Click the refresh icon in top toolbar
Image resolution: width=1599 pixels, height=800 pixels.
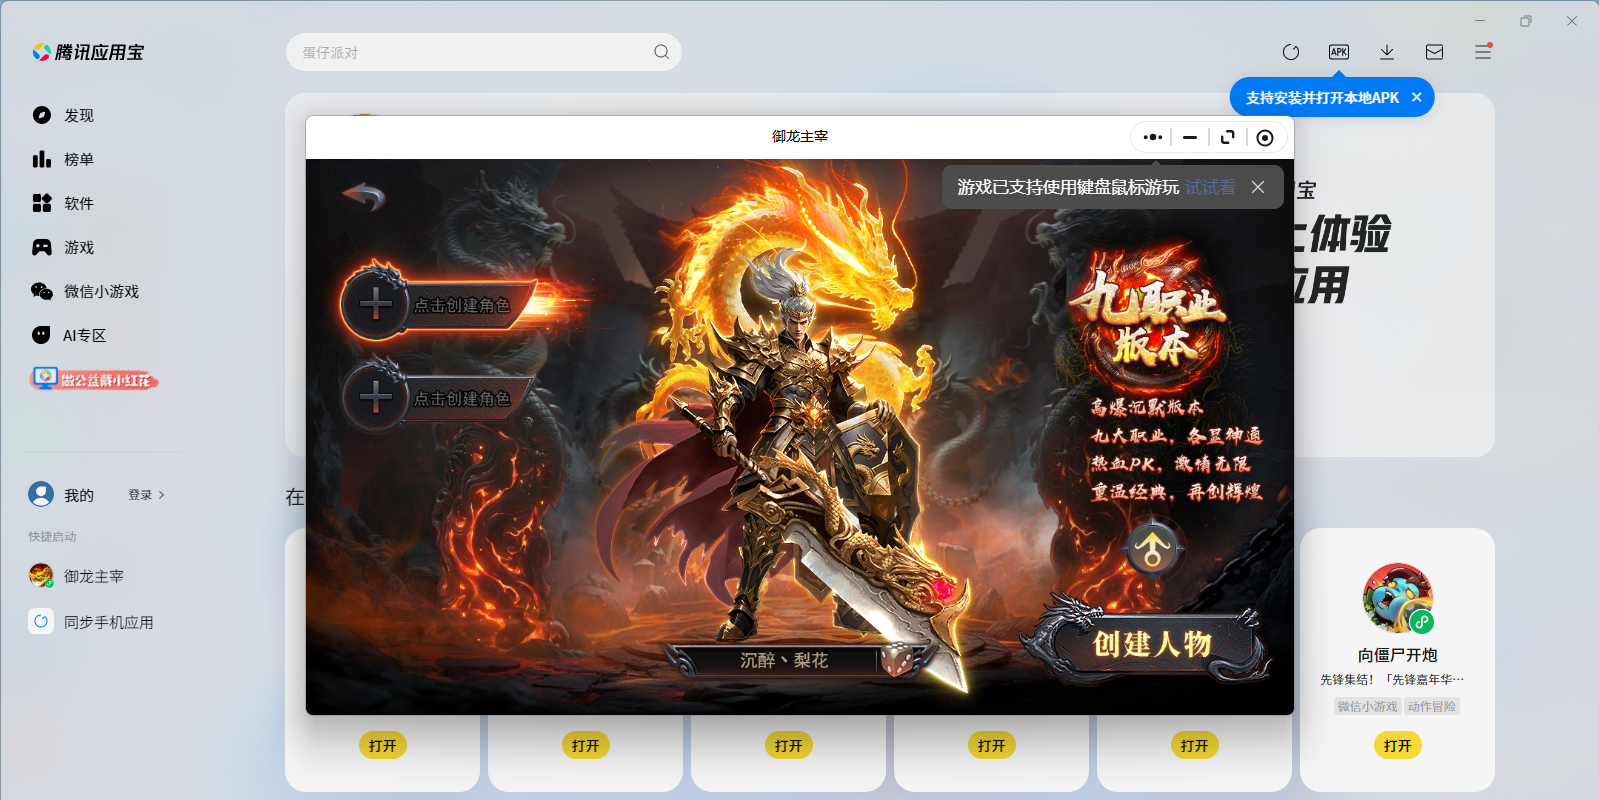coord(1291,52)
